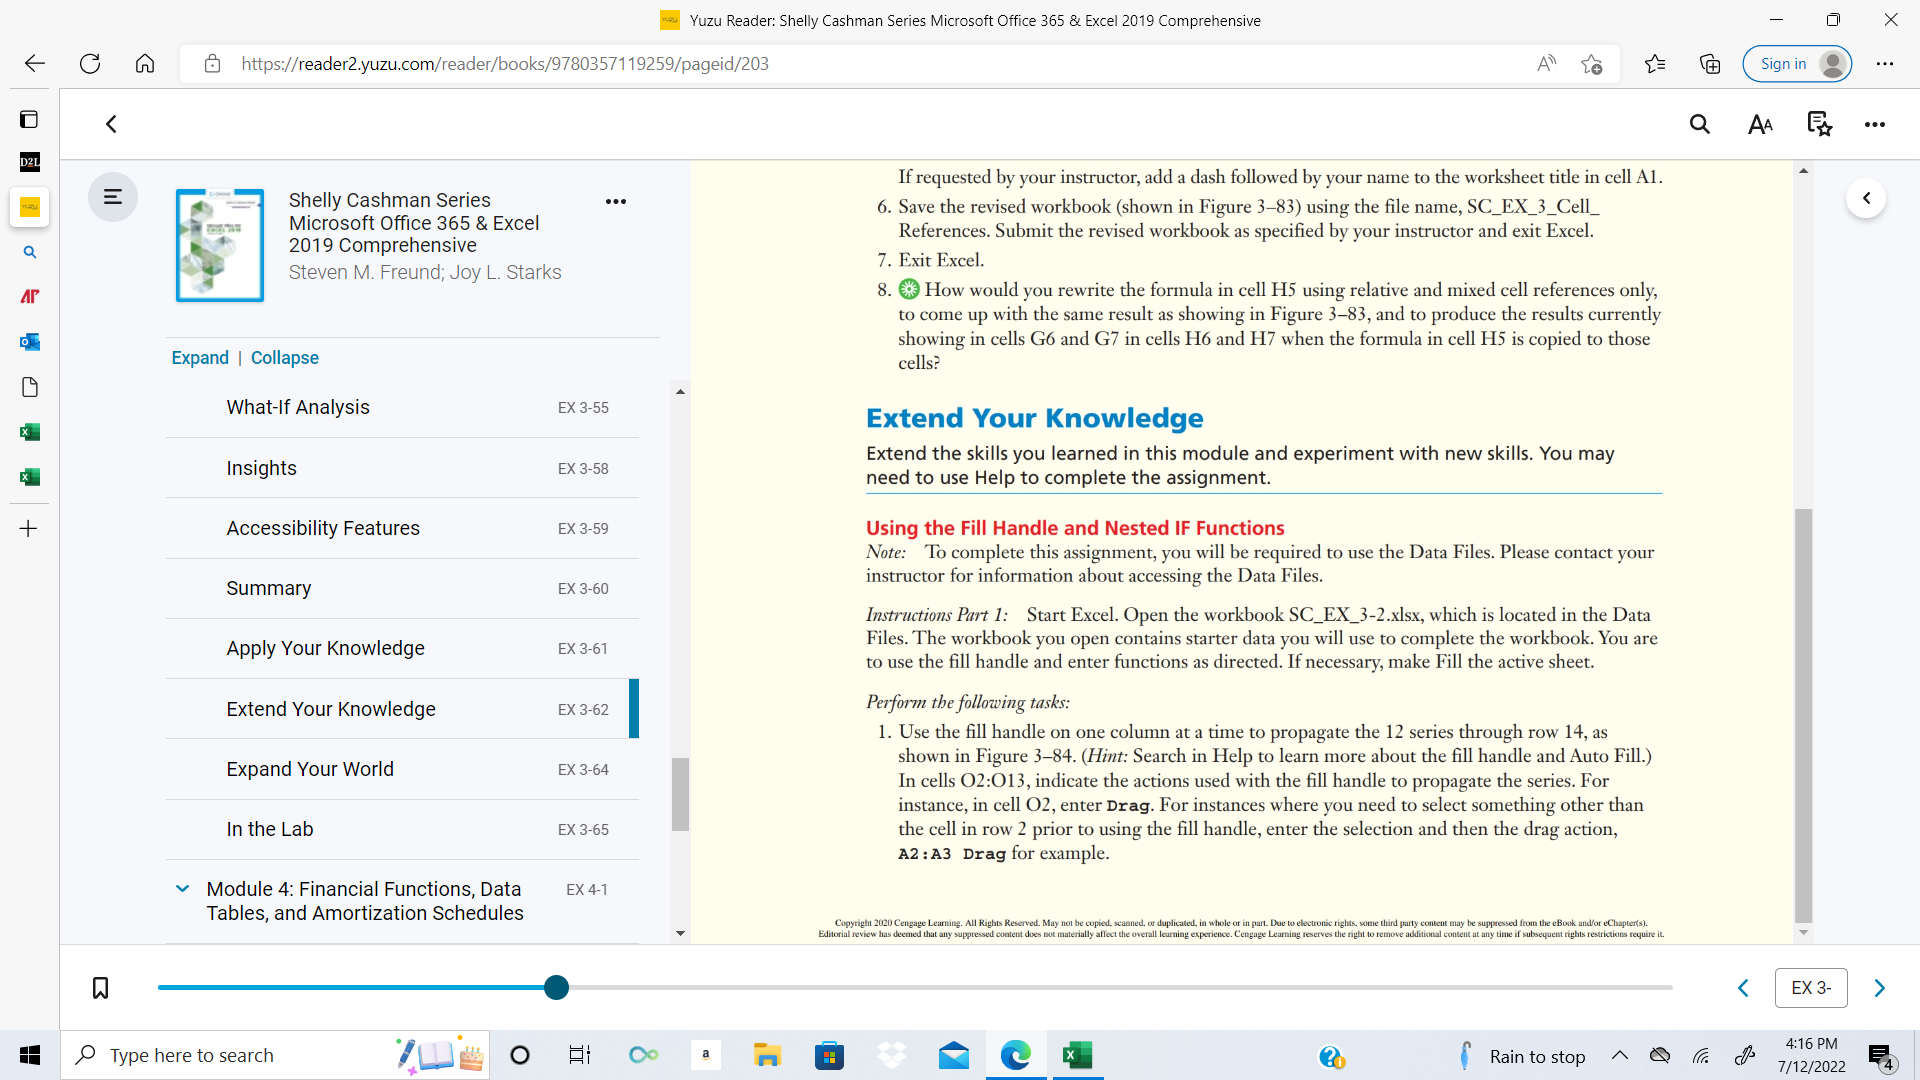Click the browser back arrow

tap(35, 64)
